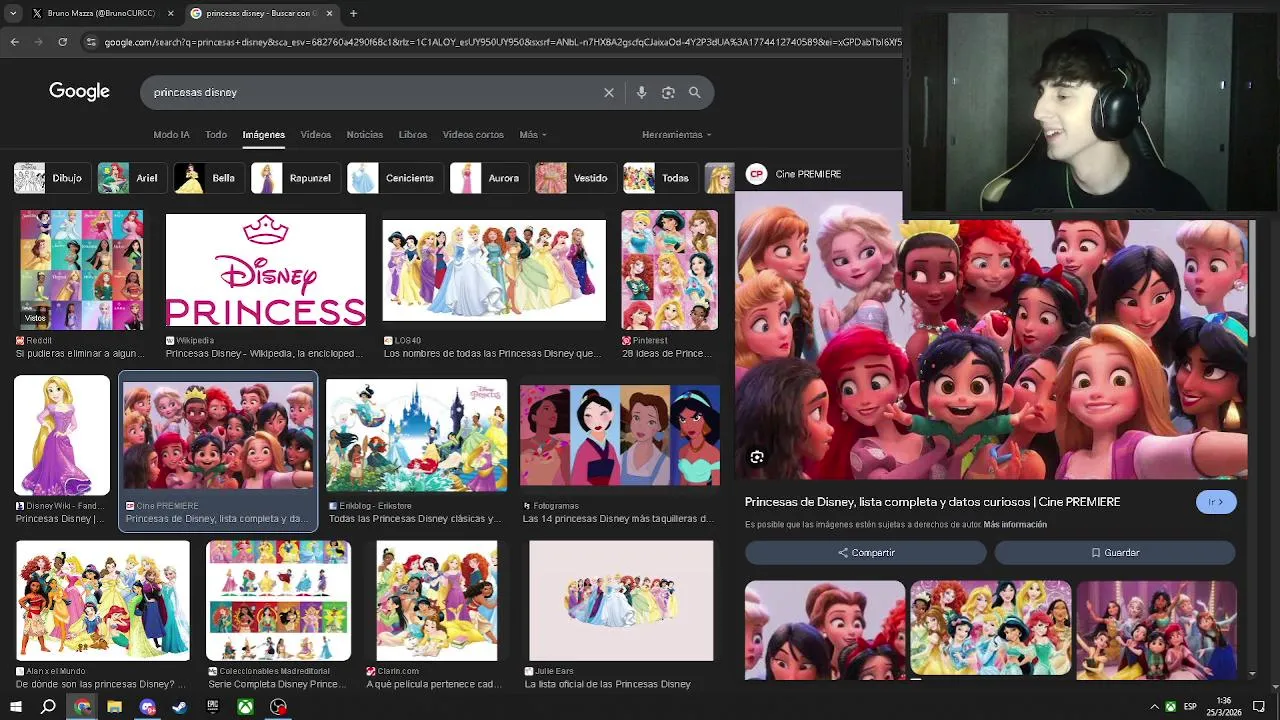This screenshot has width=1280, height=720.
Task: Click the Ir visit page button
Action: (x=1216, y=502)
